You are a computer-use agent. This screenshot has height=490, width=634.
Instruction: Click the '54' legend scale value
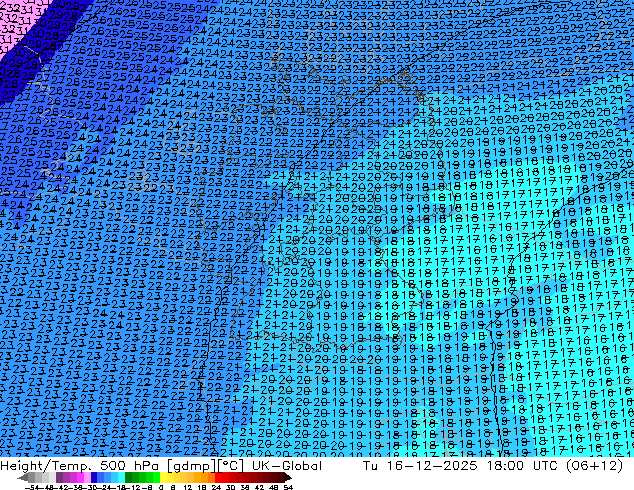288,487
